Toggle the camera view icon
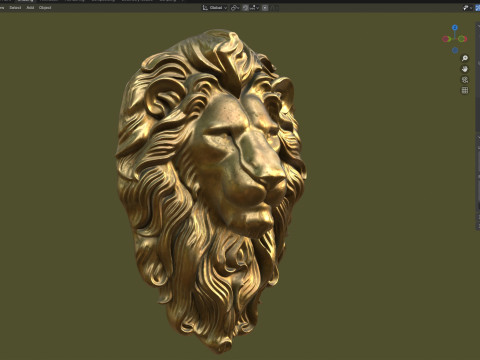The height and width of the screenshot is (360, 480). [465, 80]
